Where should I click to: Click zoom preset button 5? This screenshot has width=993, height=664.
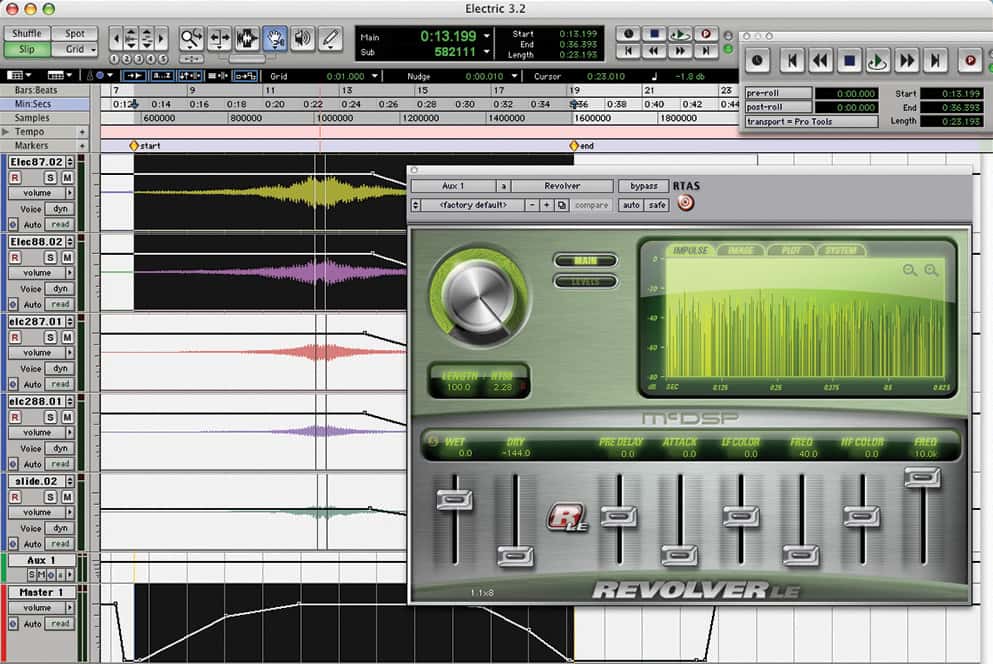point(163,59)
